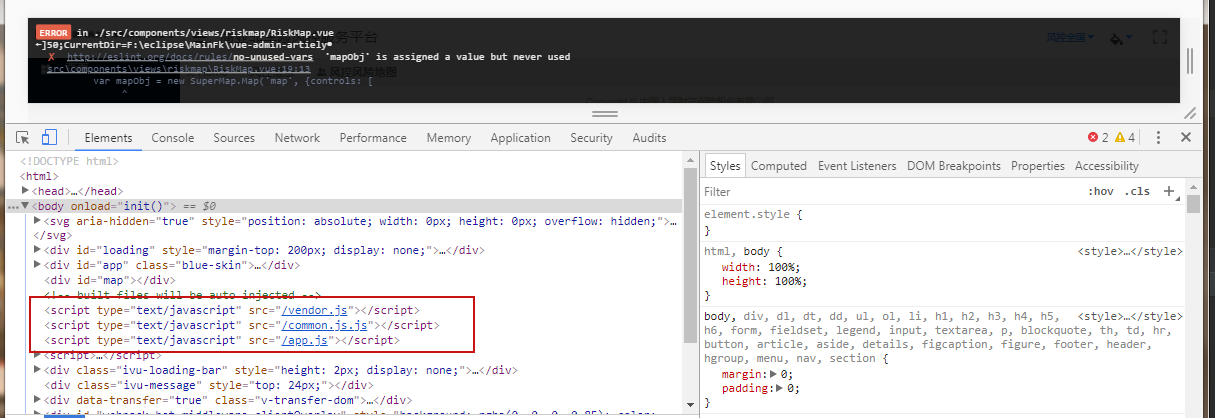Open the Event Listeners sidebar tab
This screenshot has width=1215, height=418.
tap(857, 166)
